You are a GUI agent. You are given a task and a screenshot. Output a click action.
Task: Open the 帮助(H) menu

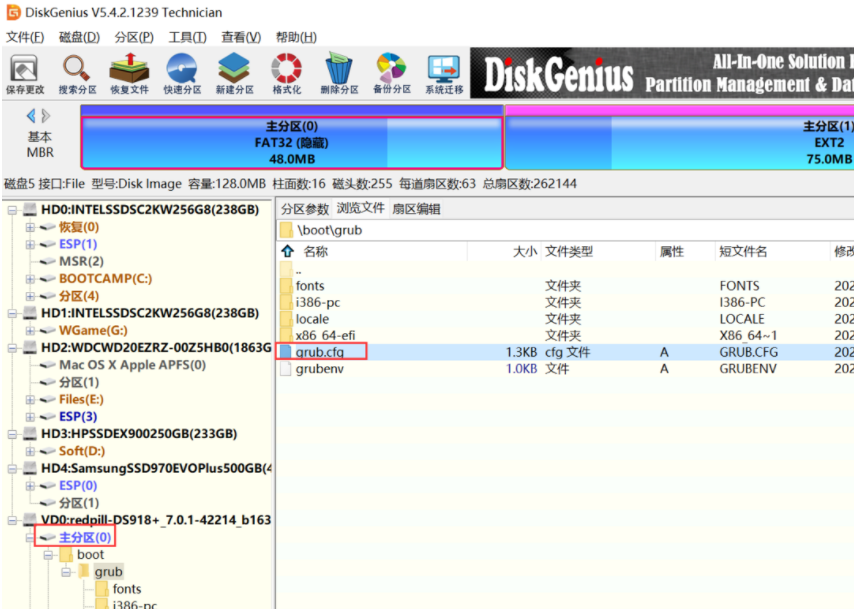point(296,37)
